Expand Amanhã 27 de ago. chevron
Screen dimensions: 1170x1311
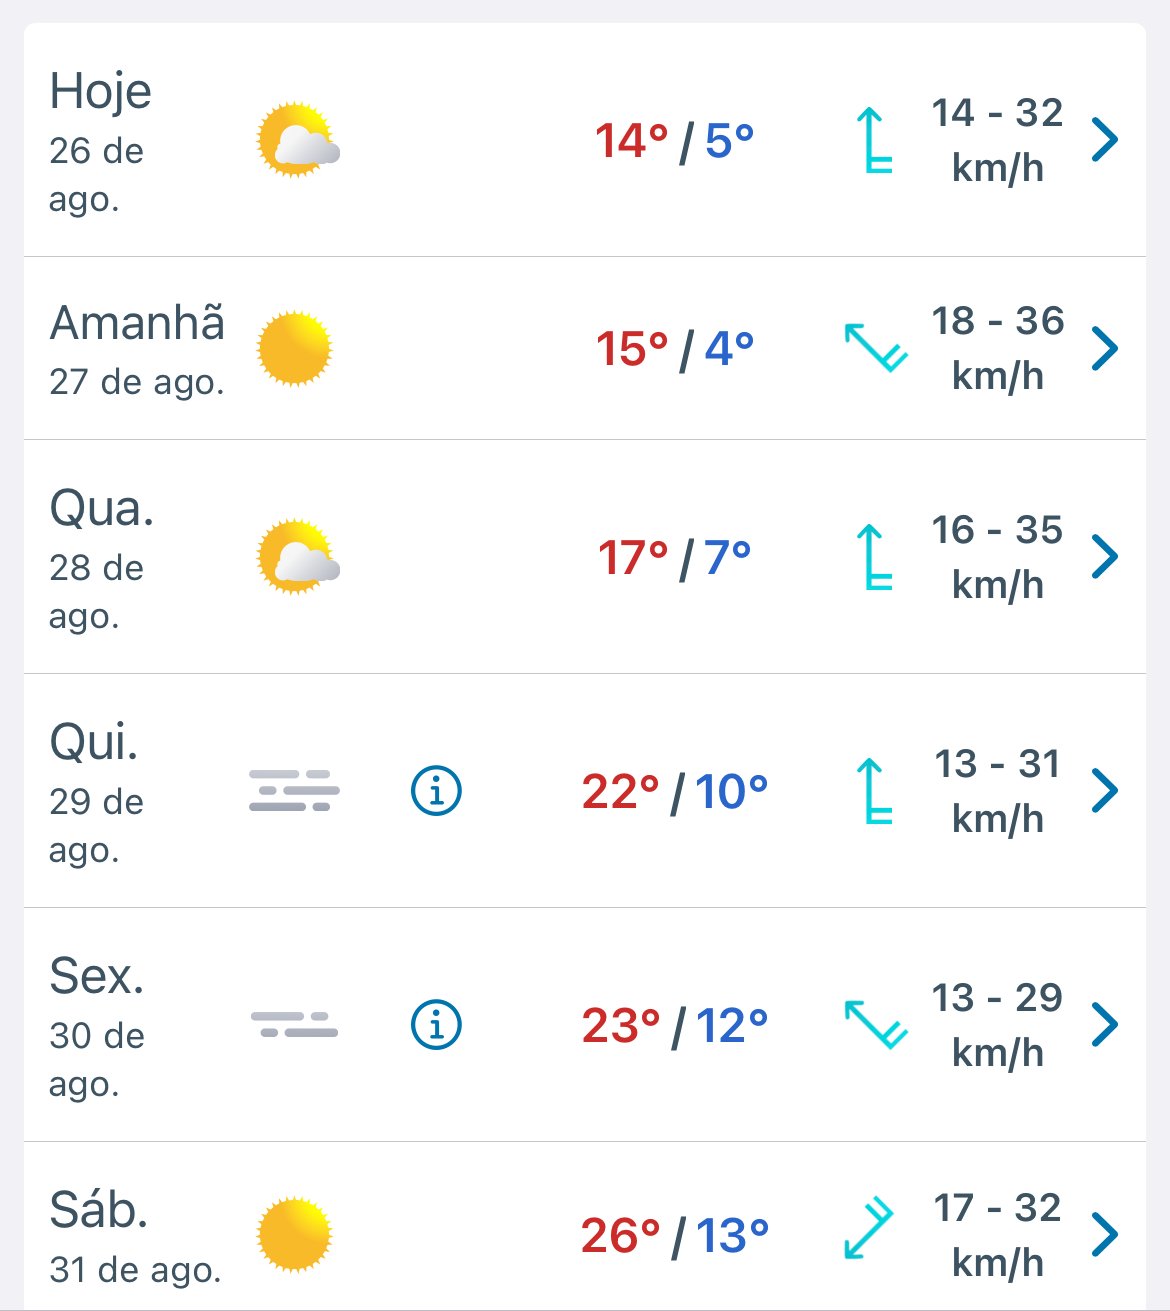1104,348
